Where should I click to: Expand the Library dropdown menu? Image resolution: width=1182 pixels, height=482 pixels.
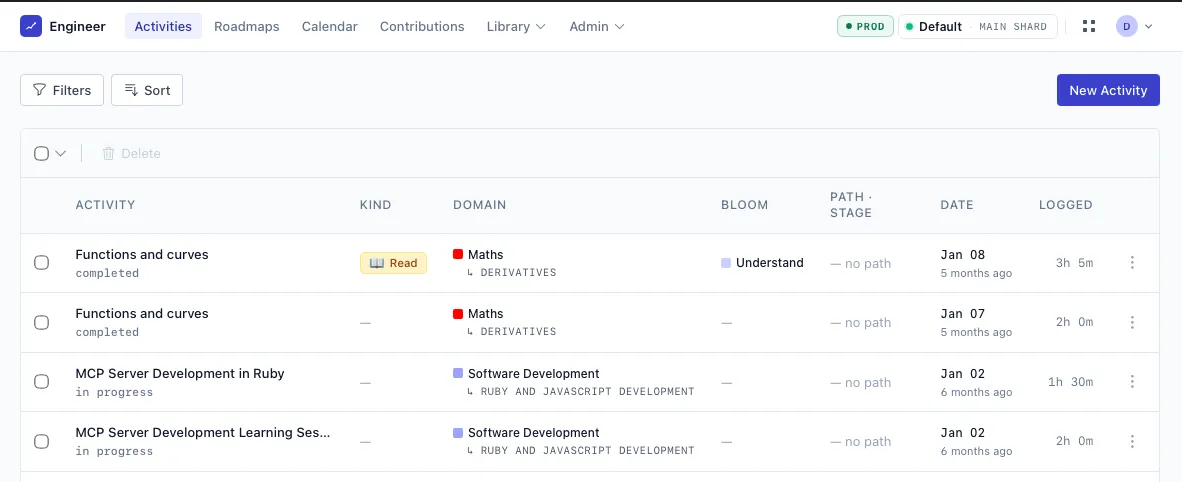coord(516,26)
